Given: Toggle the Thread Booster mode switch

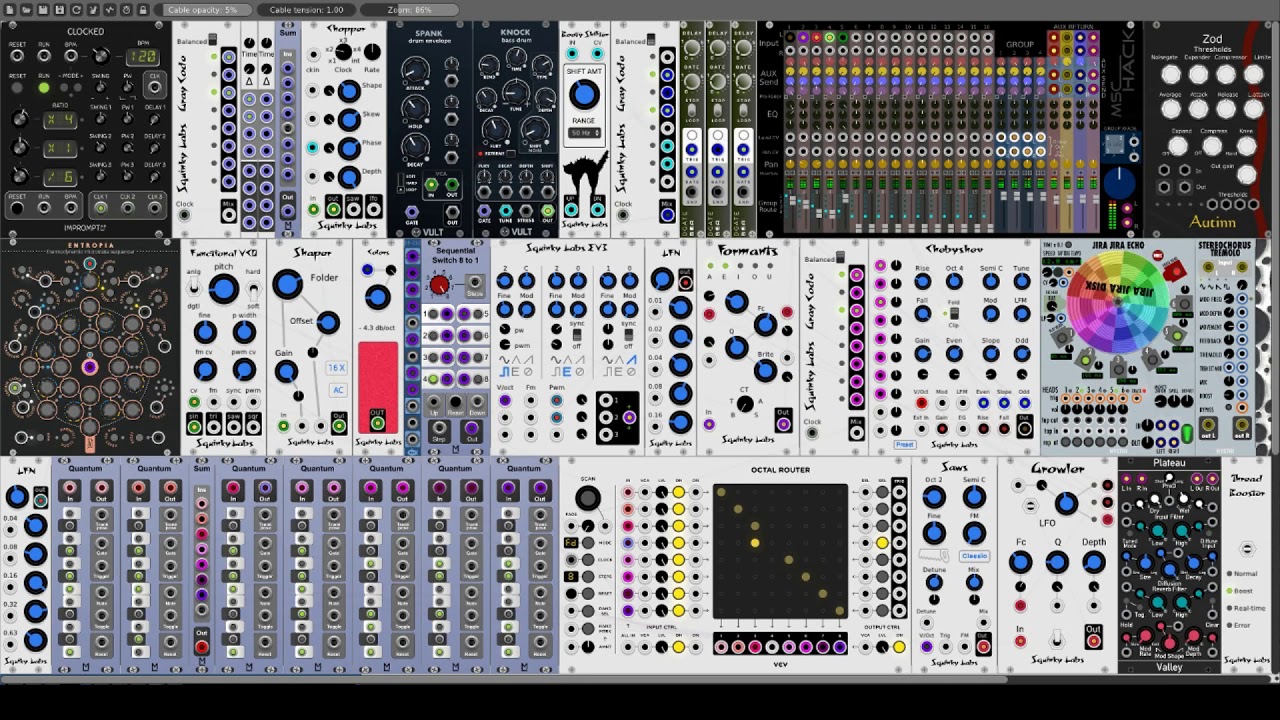Looking at the screenshot, I should pos(1247,549).
